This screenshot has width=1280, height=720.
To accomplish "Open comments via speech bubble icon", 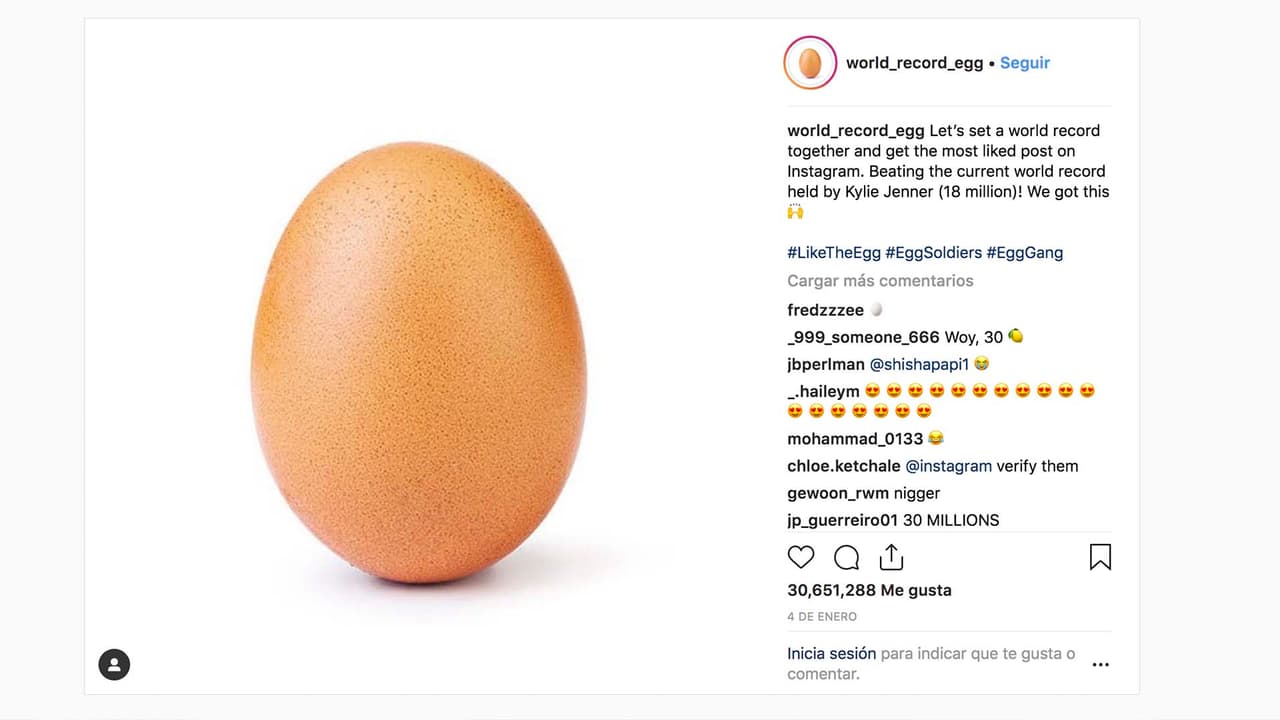I will coord(846,557).
